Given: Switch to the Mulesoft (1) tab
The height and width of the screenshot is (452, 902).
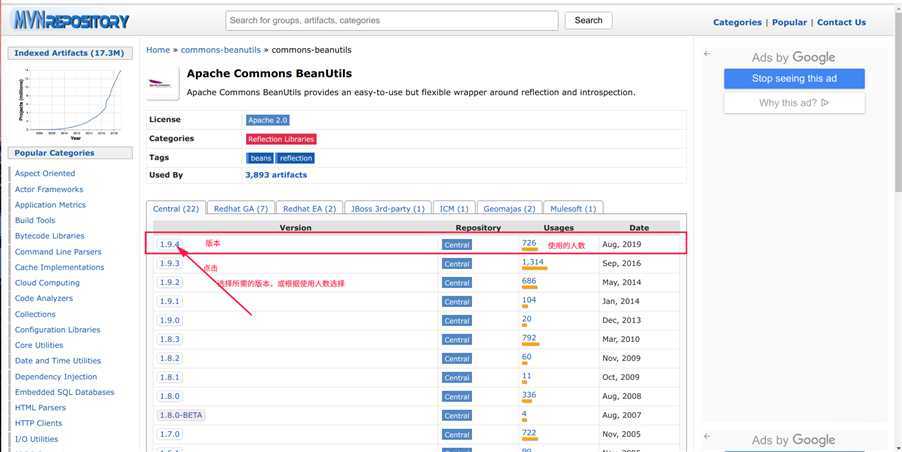Looking at the screenshot, I should click(x=573, y=209).
